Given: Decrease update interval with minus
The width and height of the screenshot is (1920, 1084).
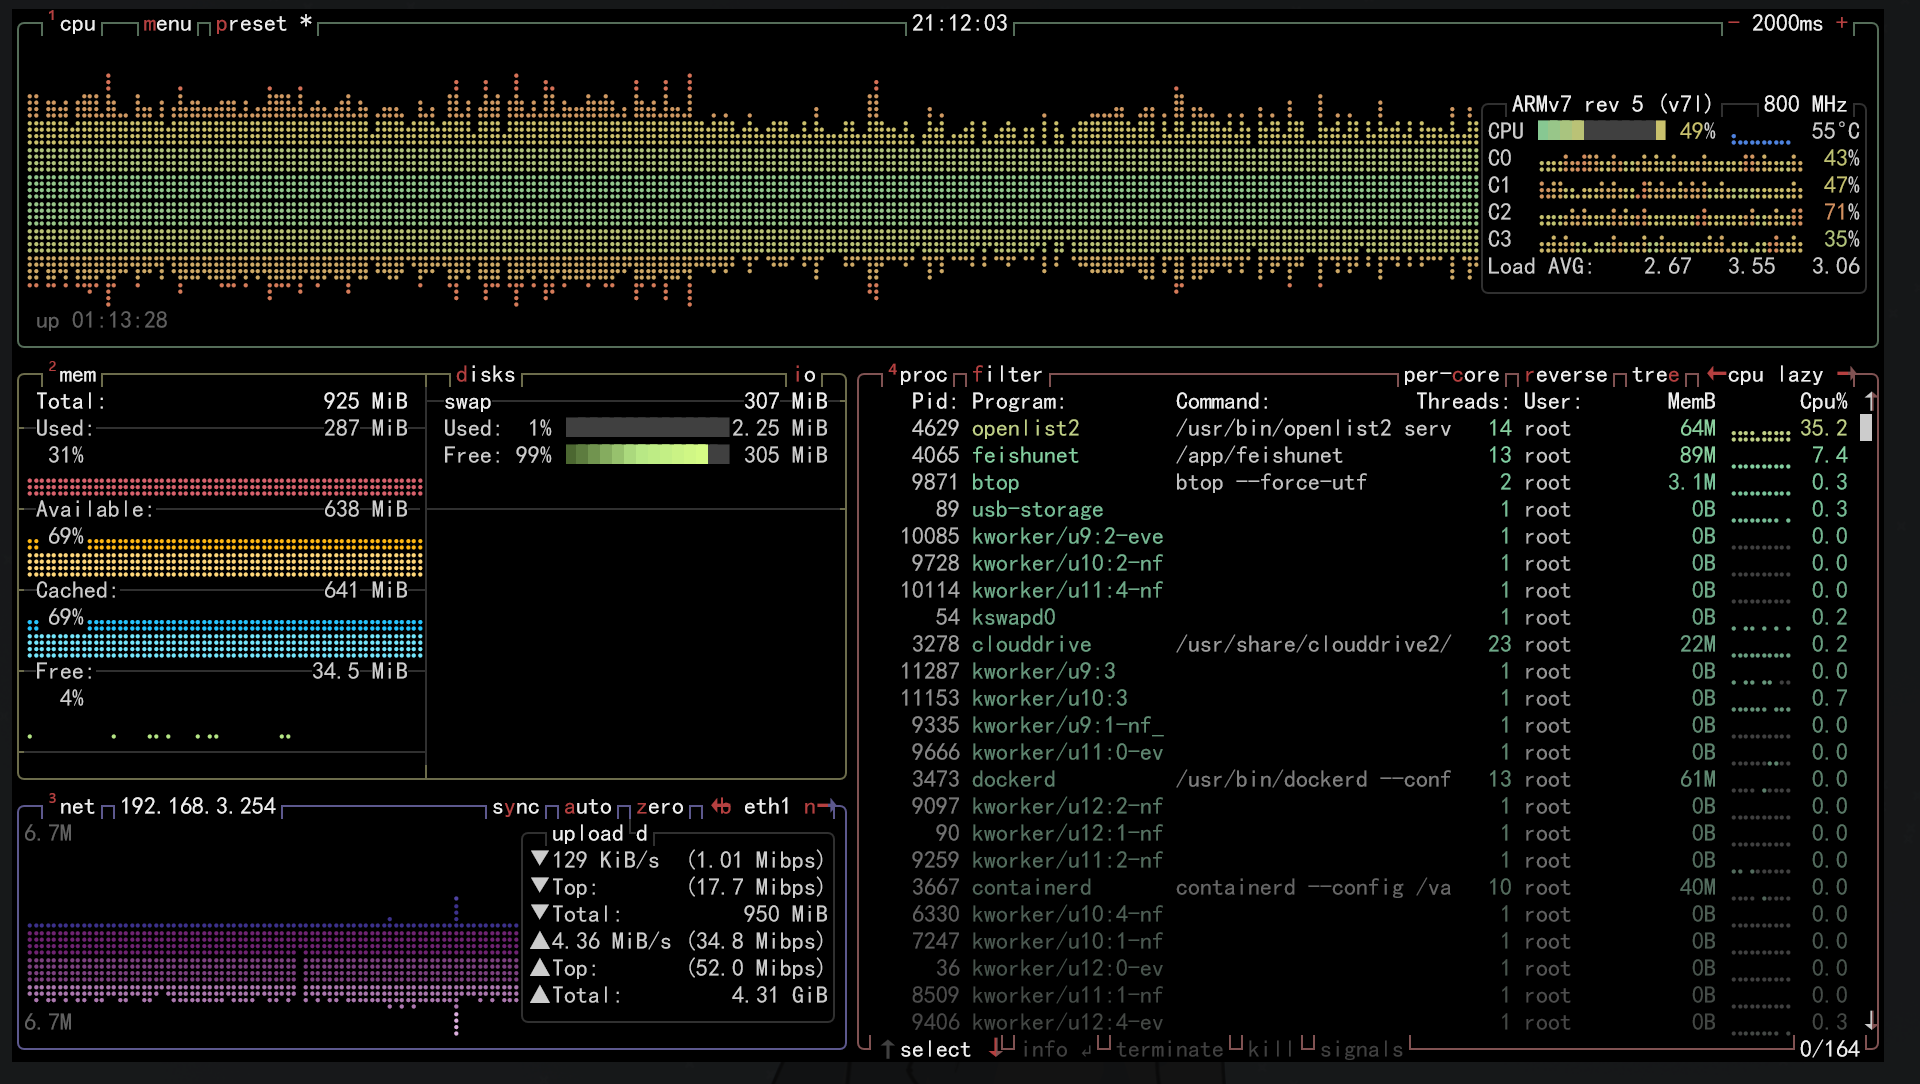Looking at the screenshot, I should tap(1733, 23).
